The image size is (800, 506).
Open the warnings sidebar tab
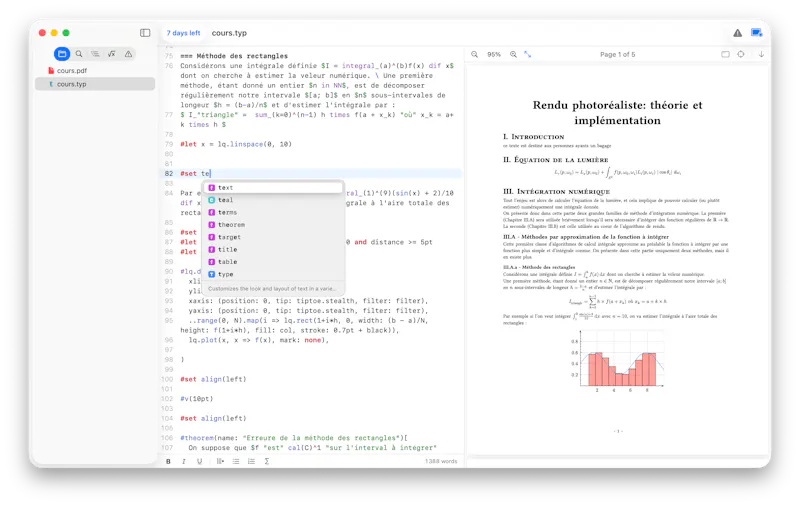128,54
